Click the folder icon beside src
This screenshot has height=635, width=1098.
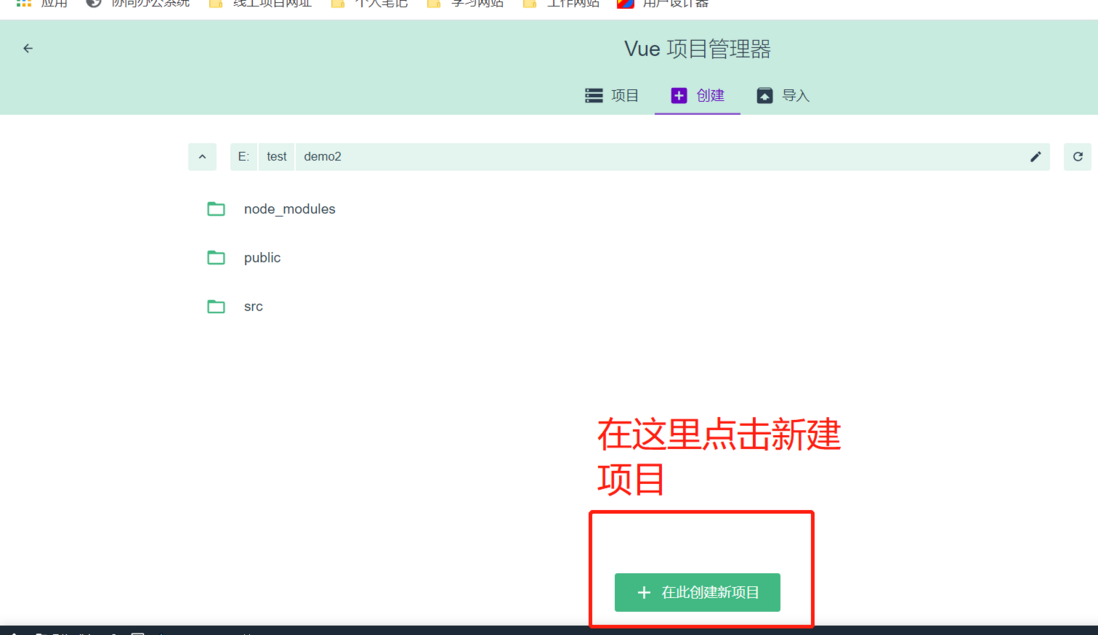click(x=216, y=307)
